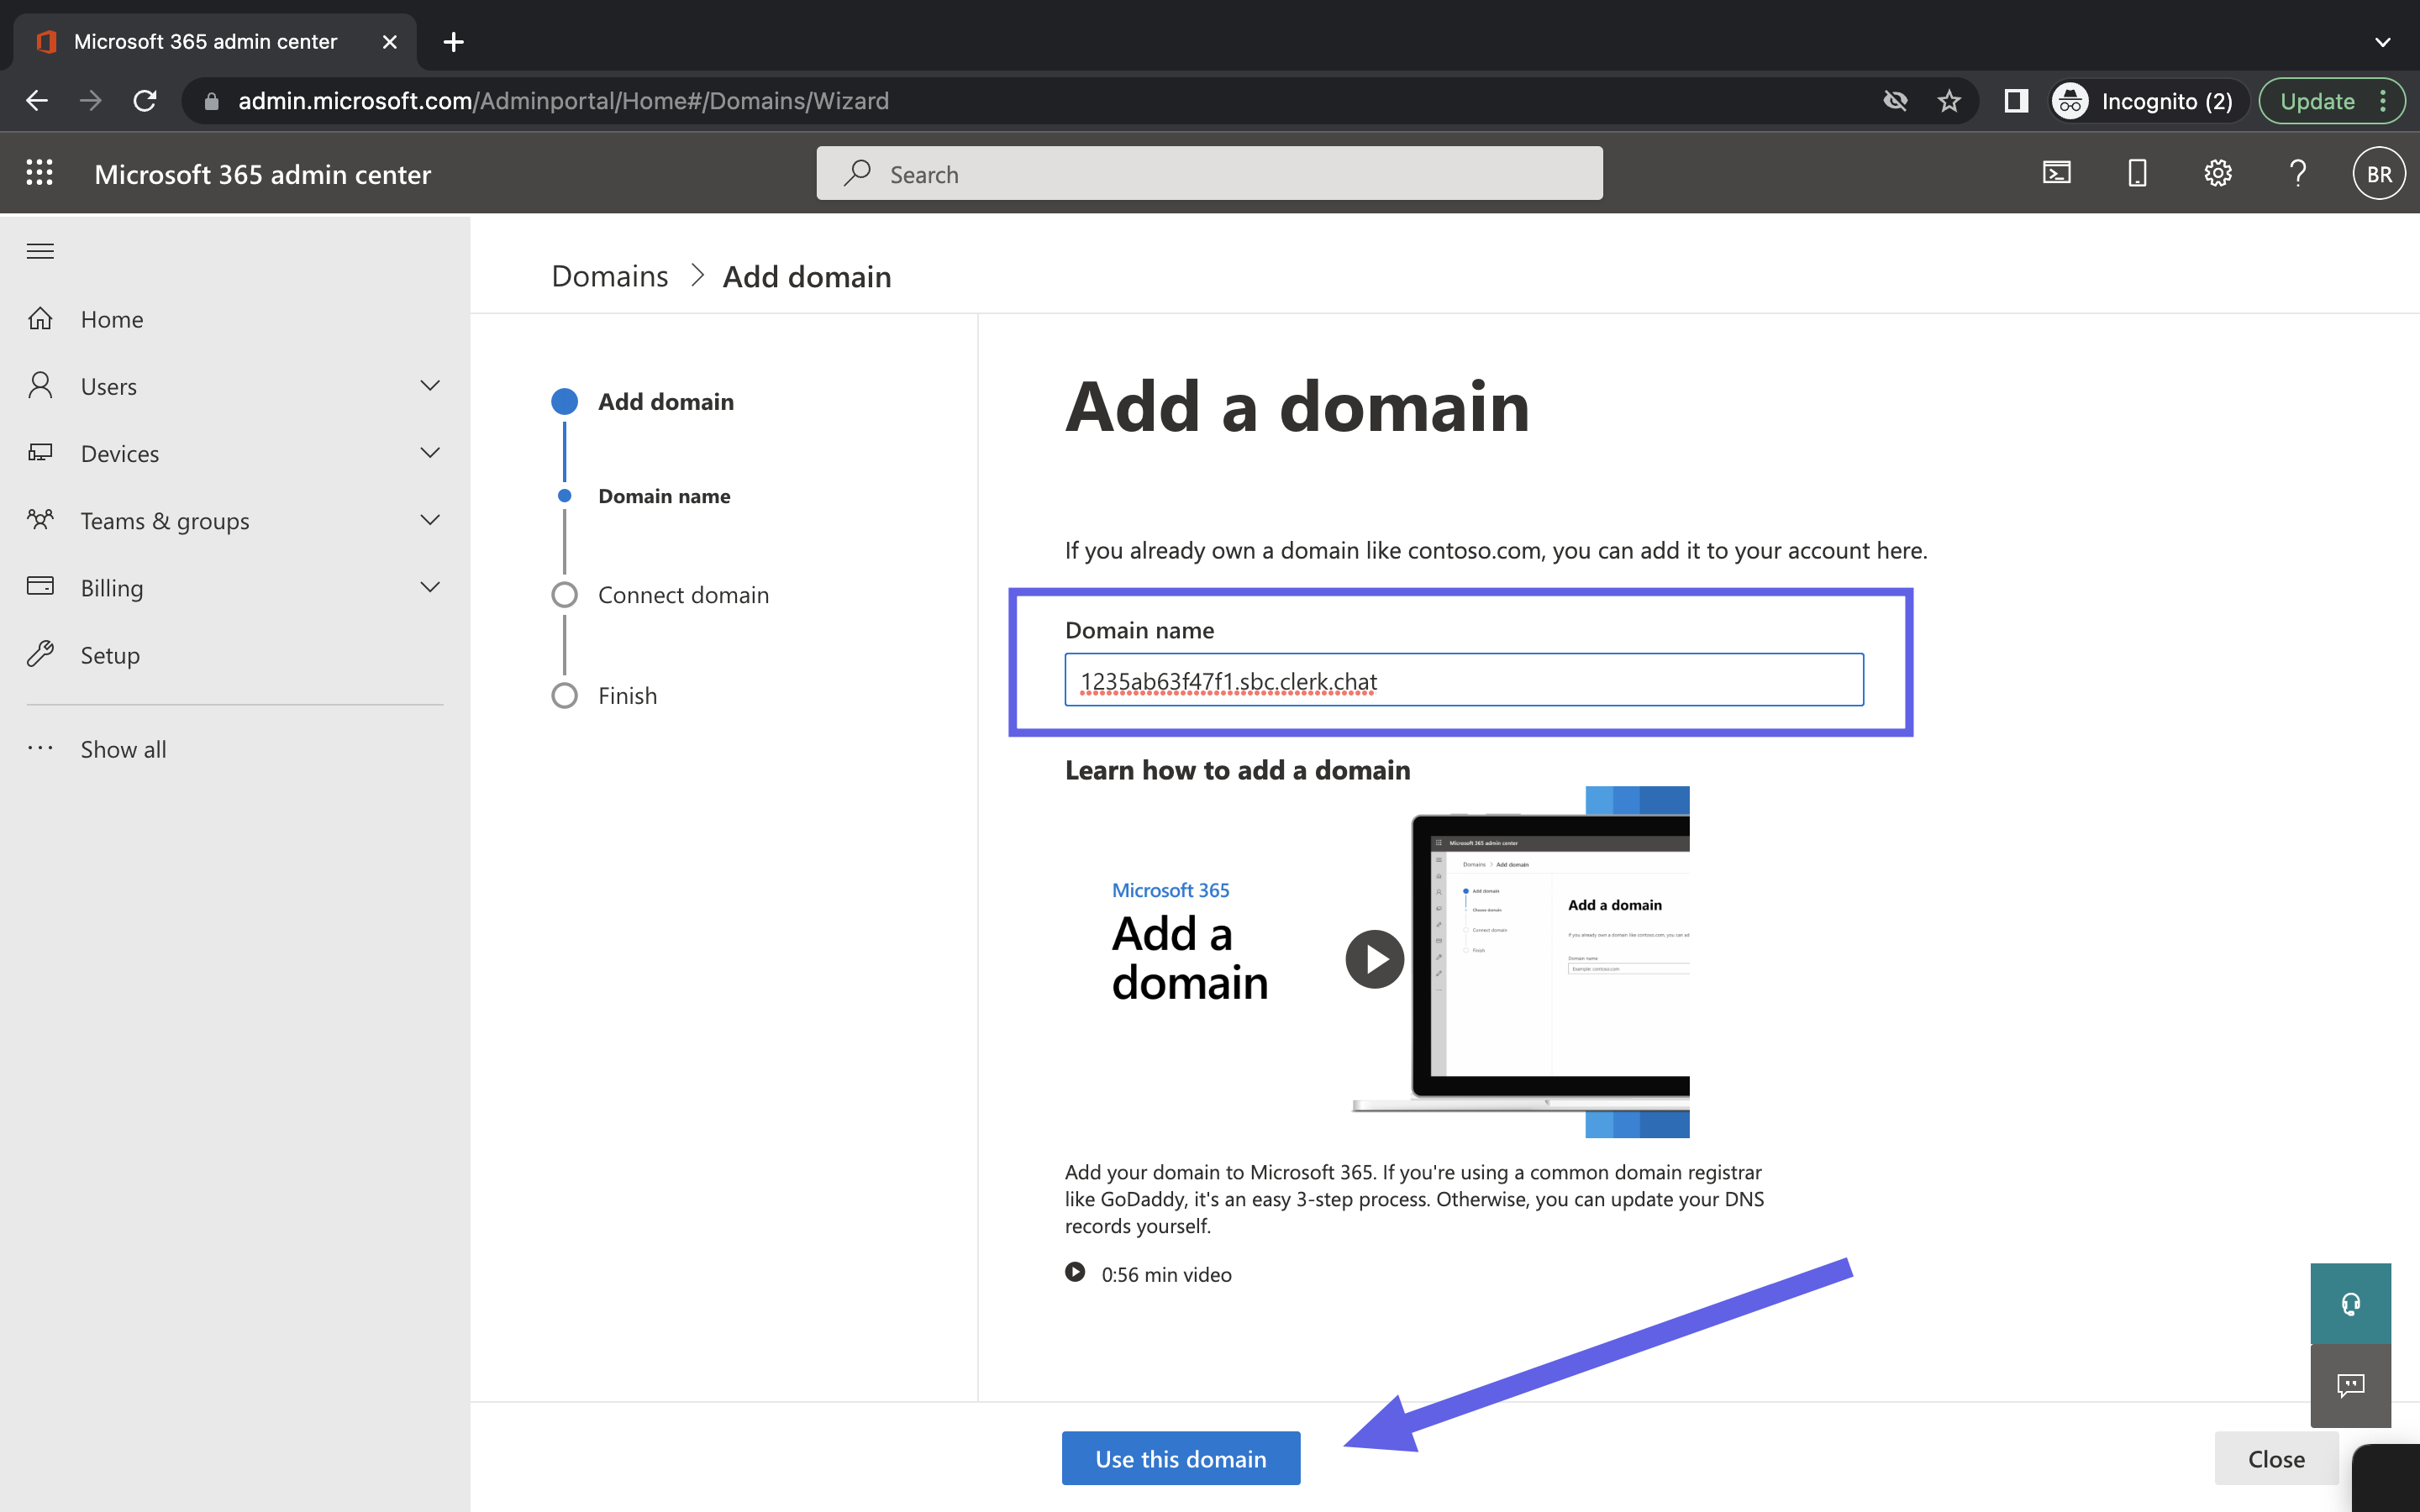
Task: Click the browser back arrow
Action: click(37, 101)
